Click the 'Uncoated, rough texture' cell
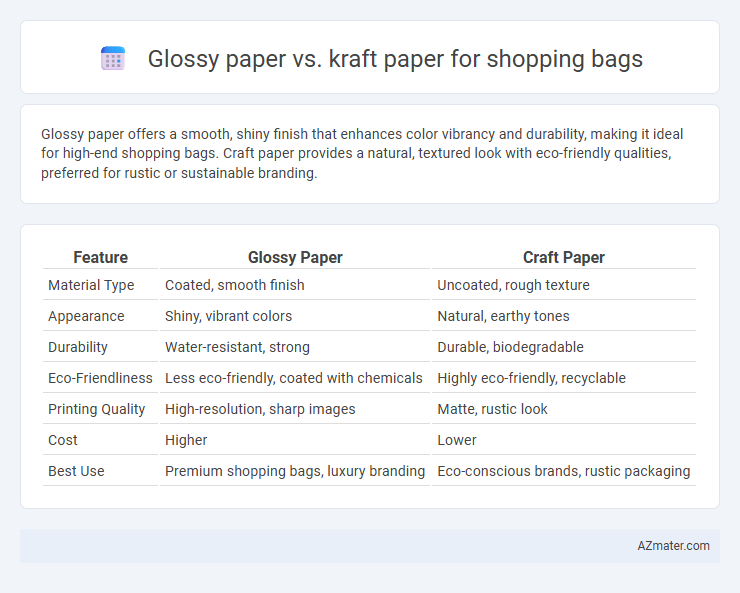Screen dimensions: 740x593 pyautogui.click(x=563, y=285)
